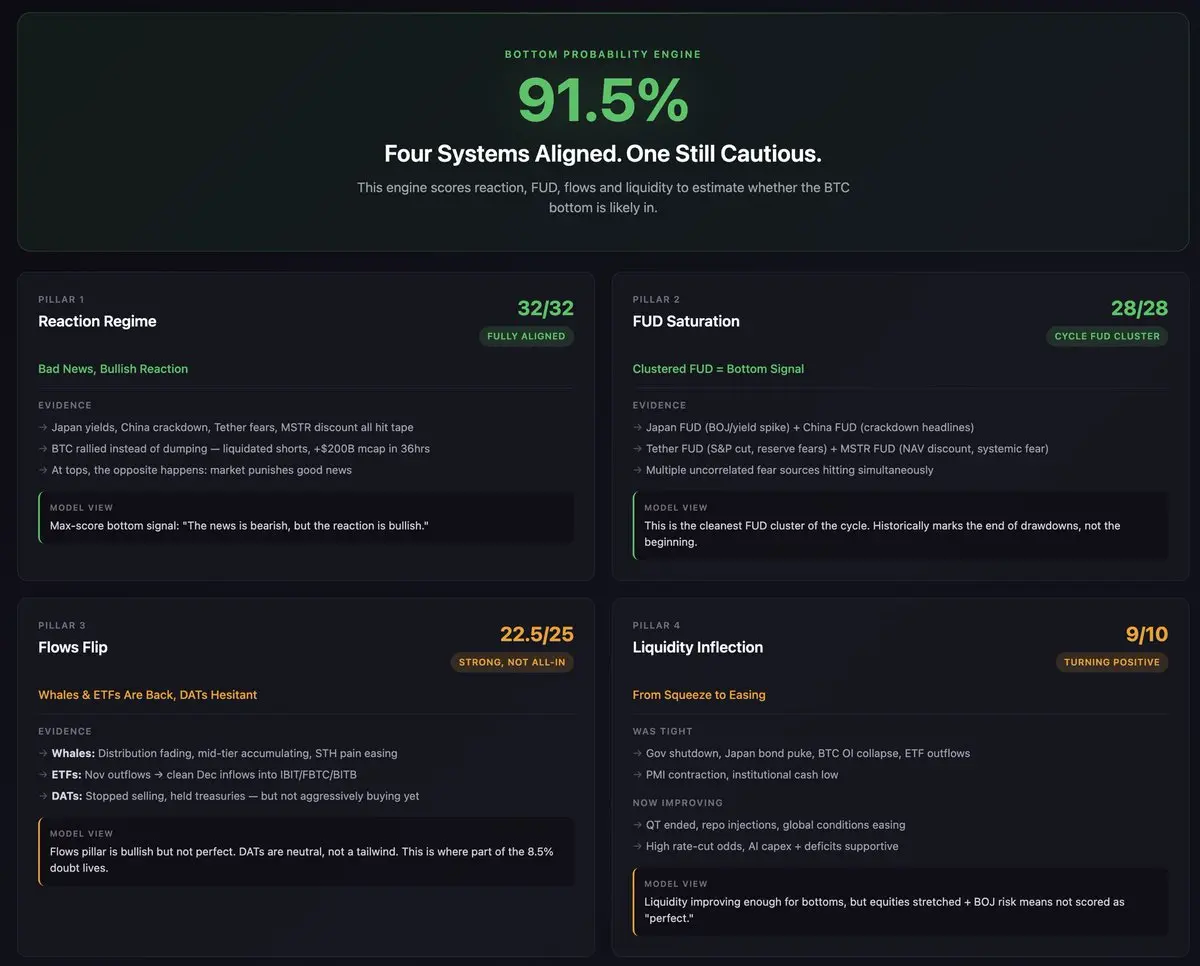Click the 32/32 score in Pillar 1

[x=545, y=308]
